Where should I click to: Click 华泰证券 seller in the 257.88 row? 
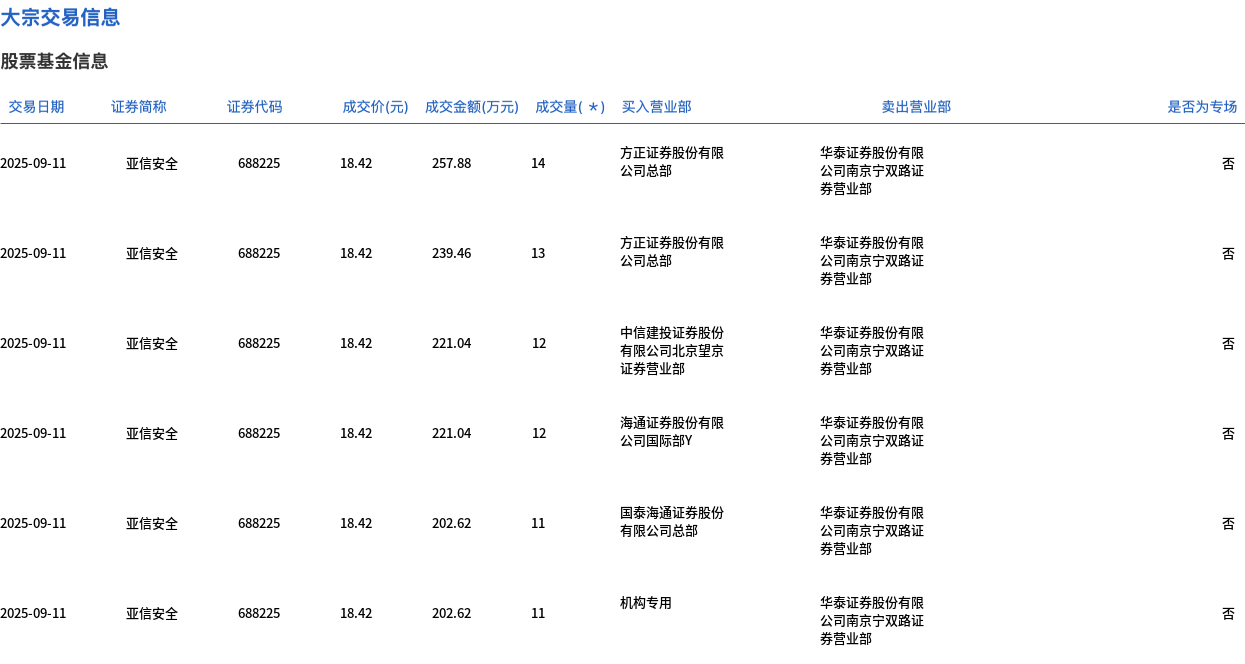click(872, 171)
